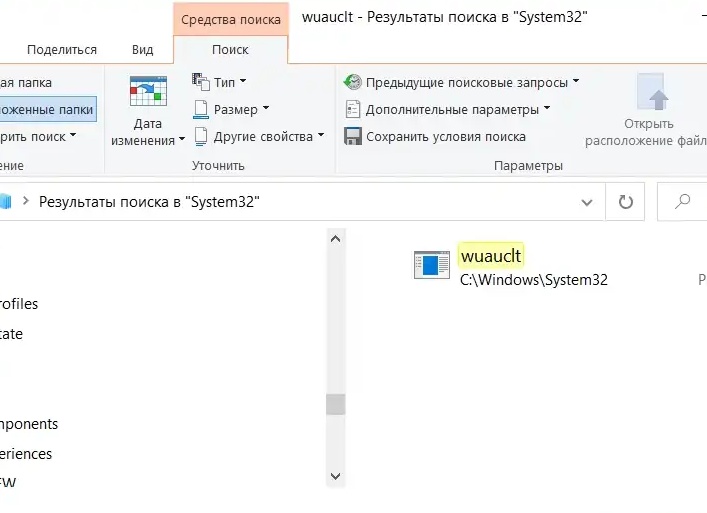Click the magnifier icon in search box
Viewport: 707px width, 513px height.
pyautogui.click(x=683, y=201)
